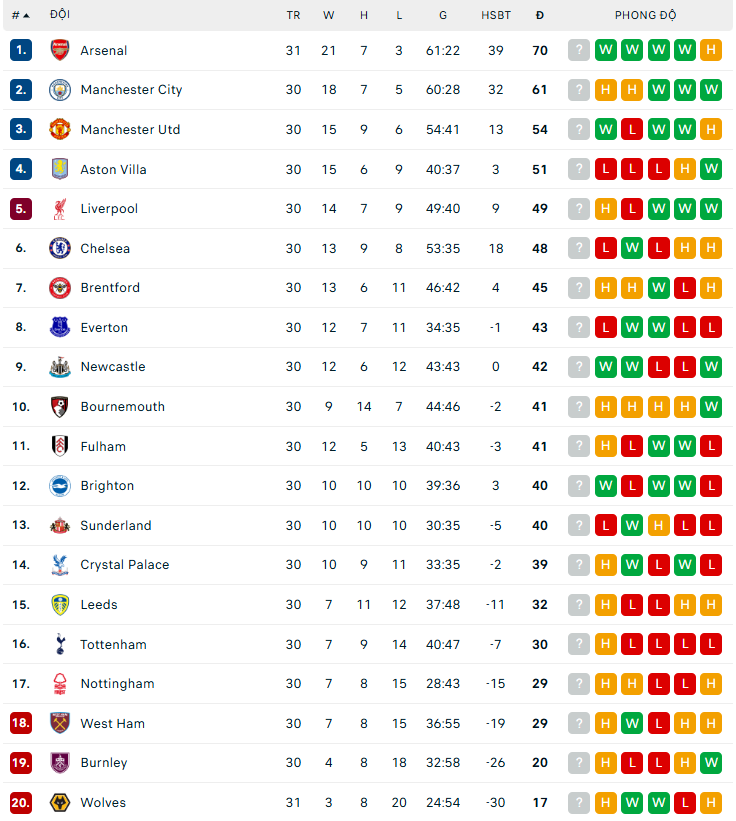This screenshot has height=821, width=736.
Task: Sort table by the # rank column
Action: pos(20,15)
